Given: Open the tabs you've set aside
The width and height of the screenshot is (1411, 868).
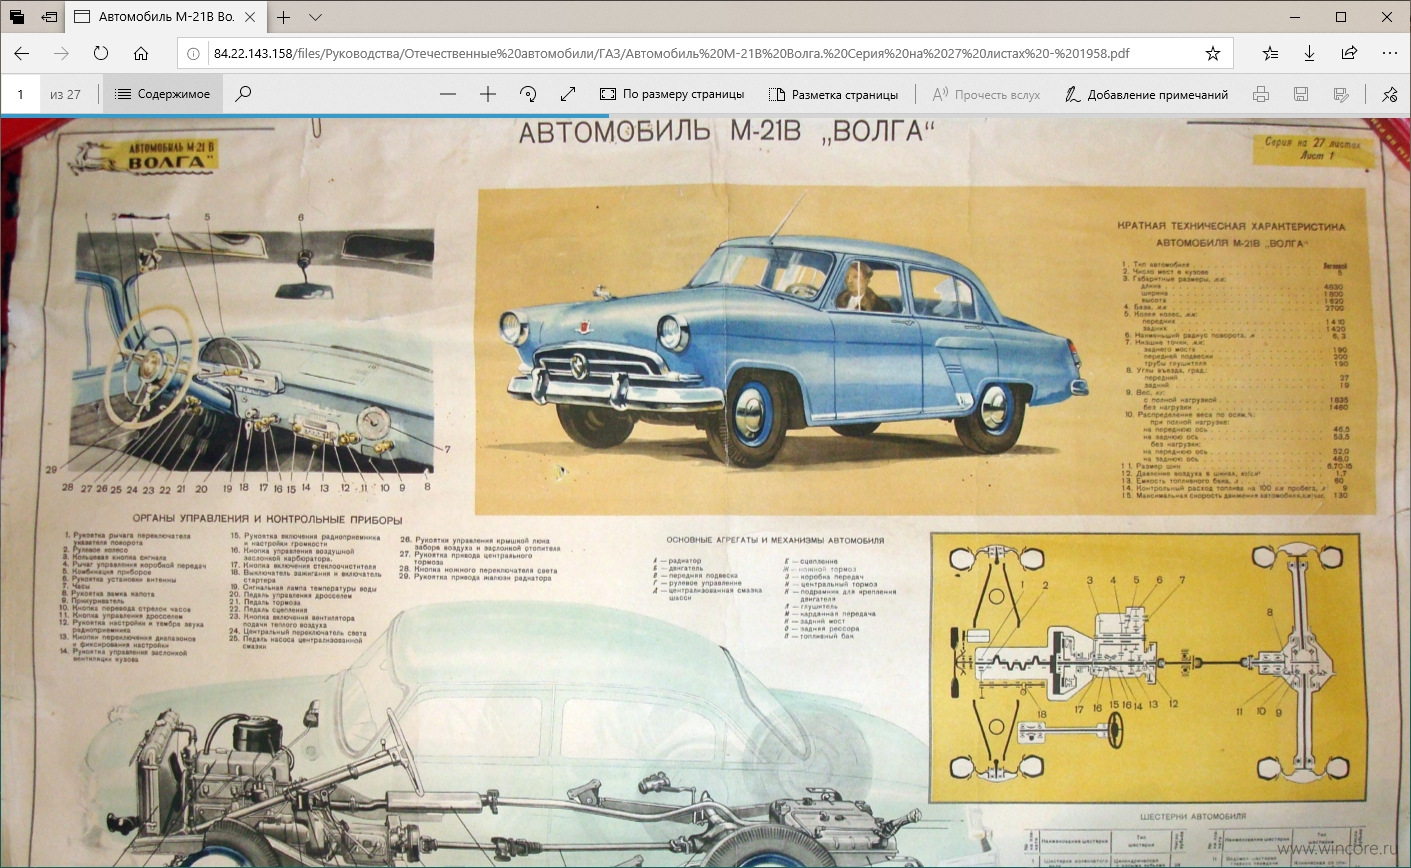Looking at the screenshot, I should point(17,17).
